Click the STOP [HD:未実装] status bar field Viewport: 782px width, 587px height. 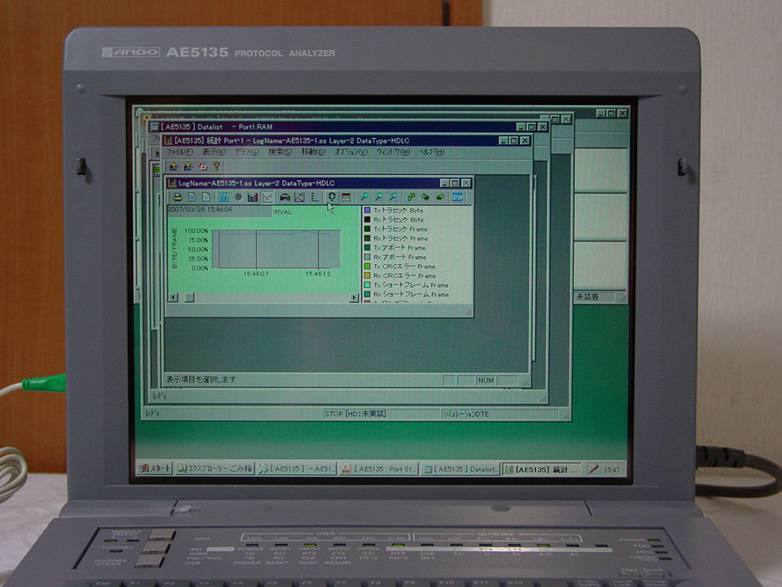381,414
